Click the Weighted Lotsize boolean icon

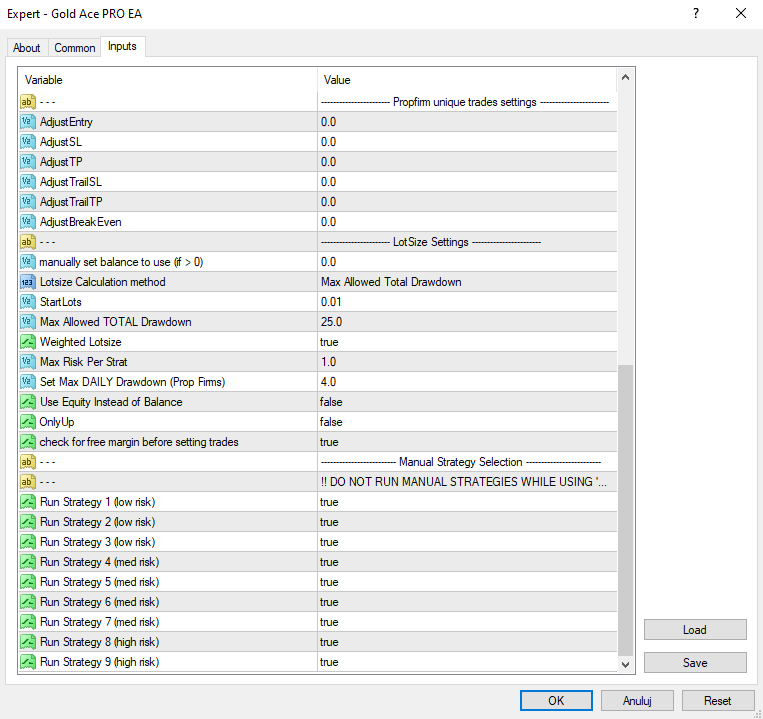28,342
